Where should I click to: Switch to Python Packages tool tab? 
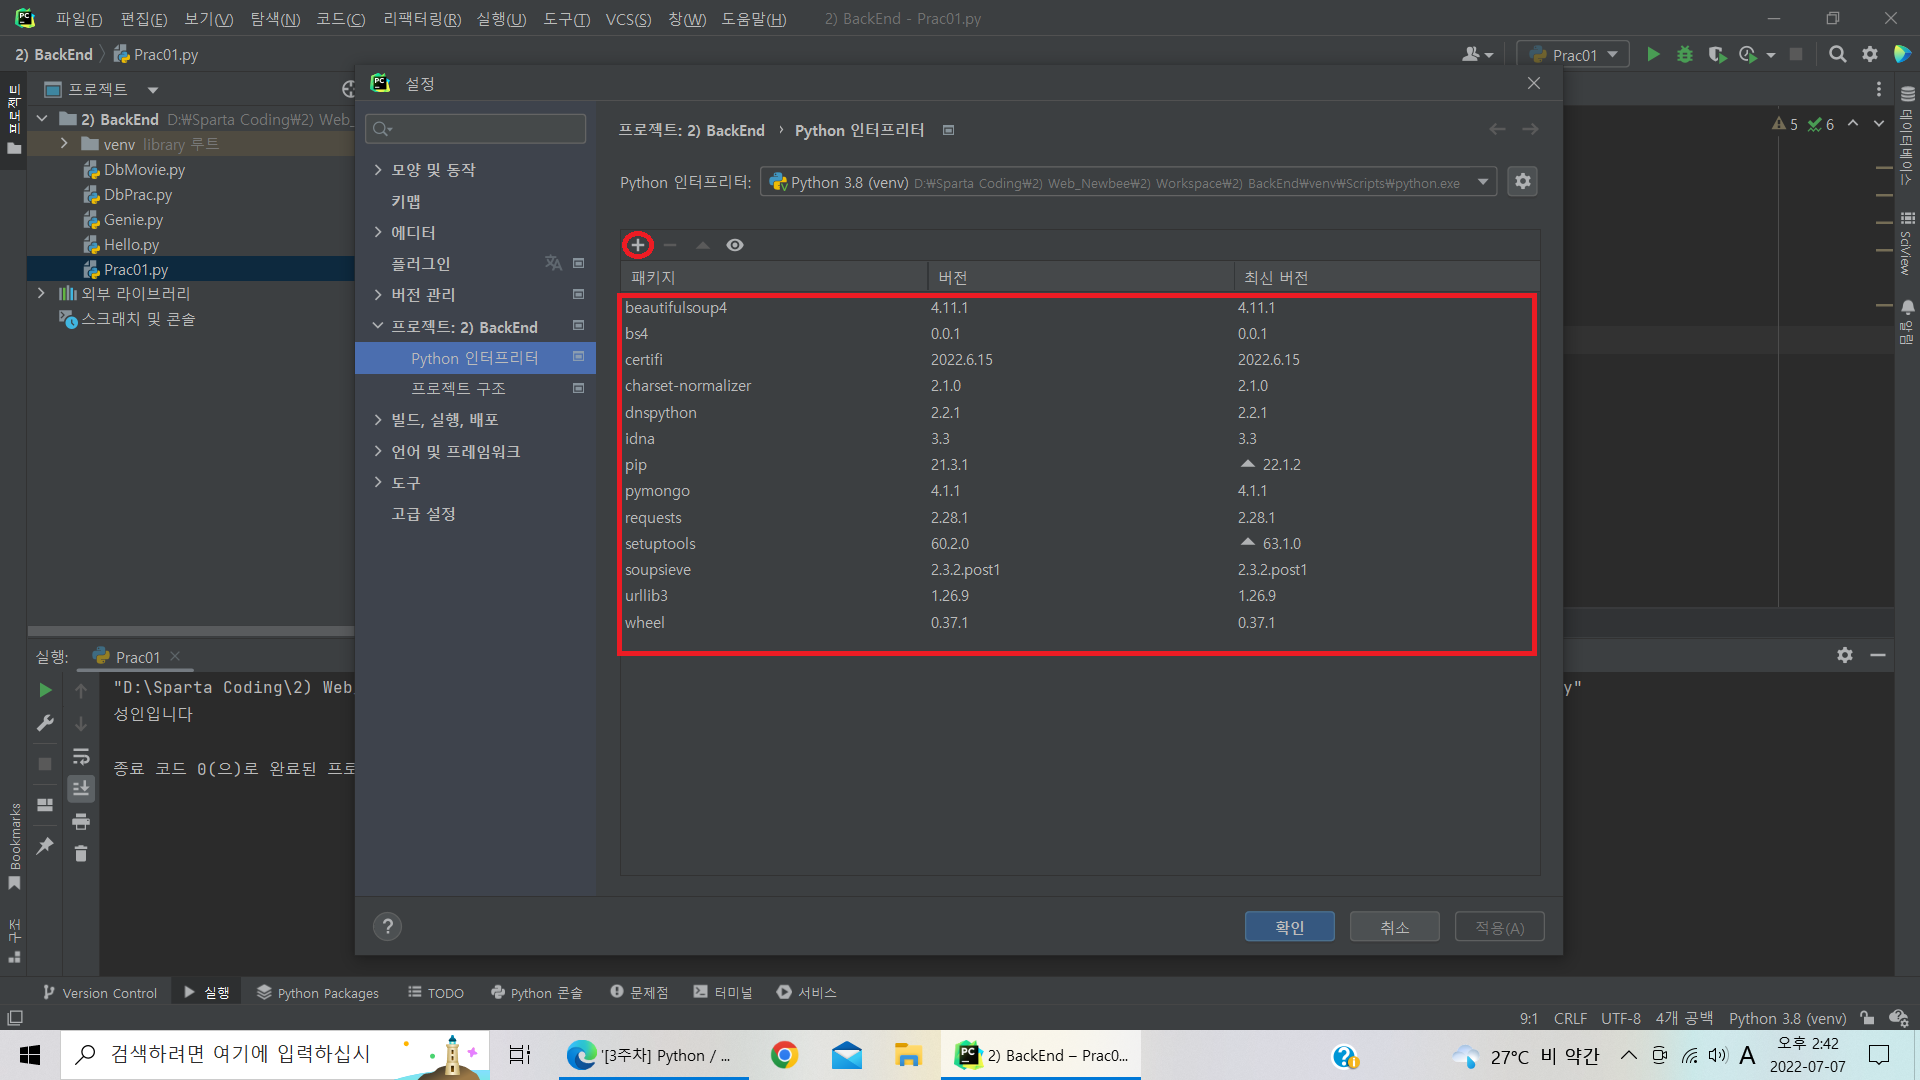click(x=318, y=993)
